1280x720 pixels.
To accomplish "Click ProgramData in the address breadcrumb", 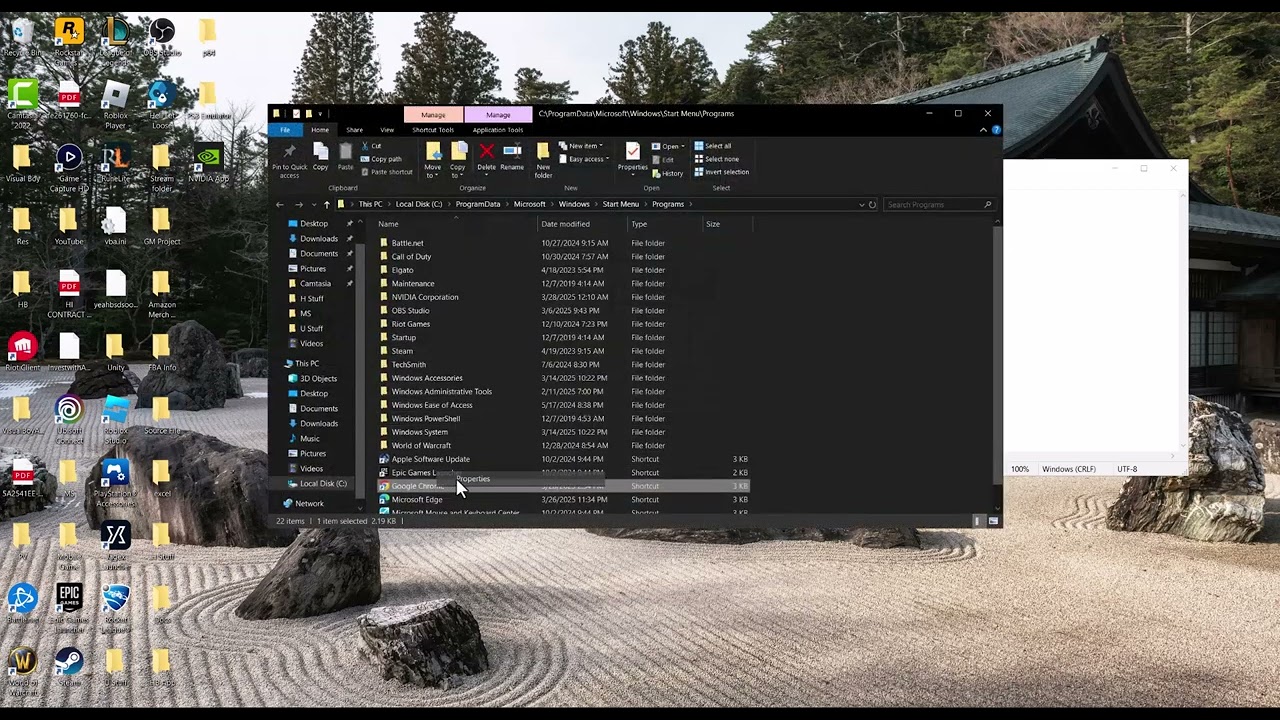I will click(x=478, y=204).
